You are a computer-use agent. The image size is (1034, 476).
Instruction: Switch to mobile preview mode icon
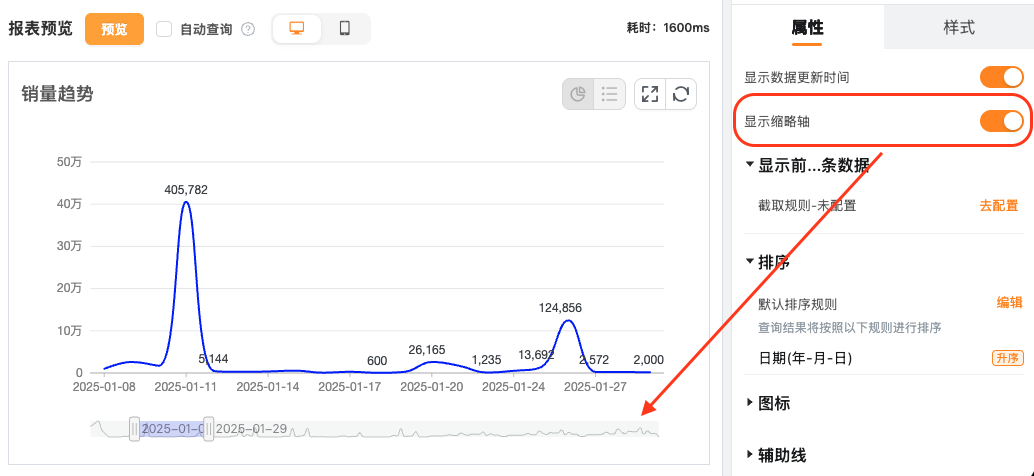[x=345, y=29]
